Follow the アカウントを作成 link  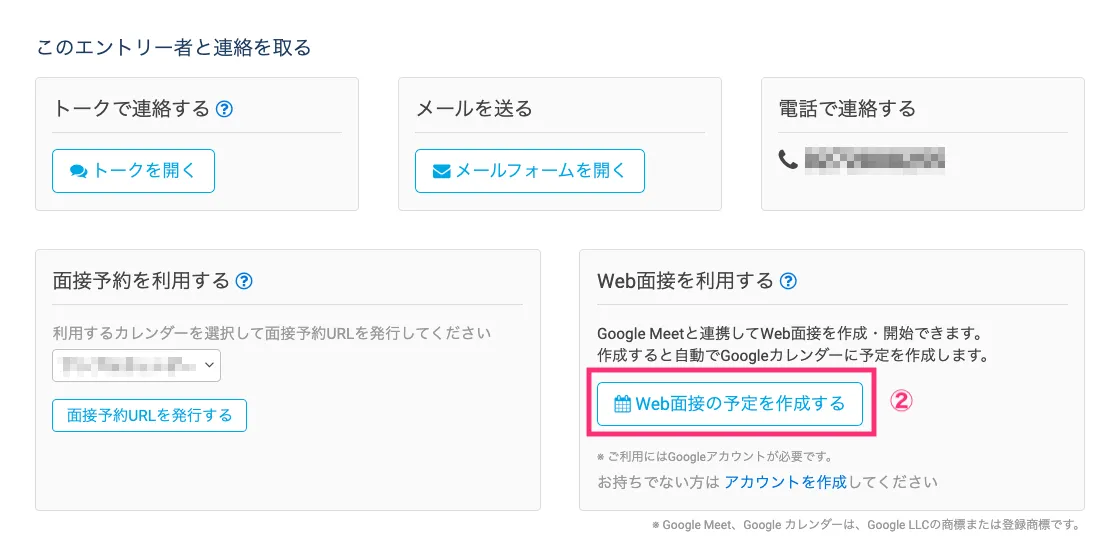pos(785,481)
